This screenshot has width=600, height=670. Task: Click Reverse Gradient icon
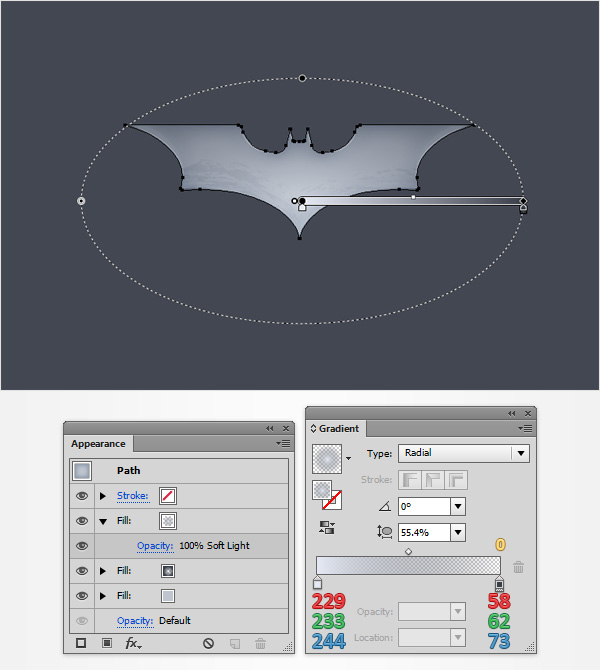click(327, 527)
